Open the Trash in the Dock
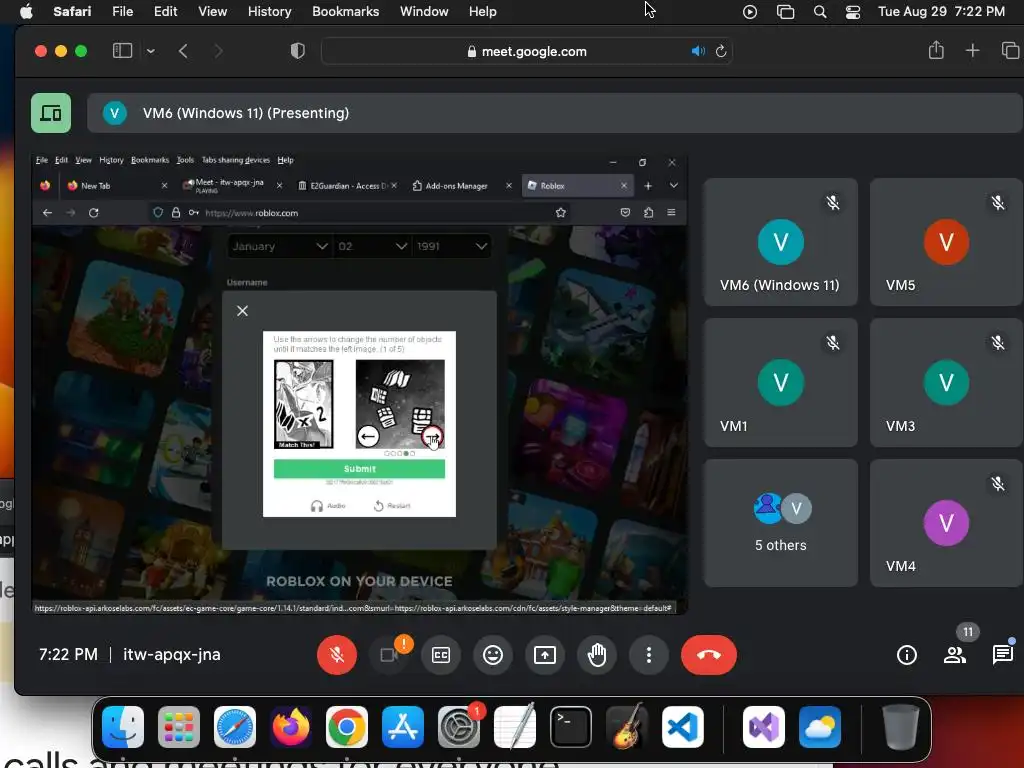The width and height of the screenshot is (1024, 768). [x=901, y=727]
